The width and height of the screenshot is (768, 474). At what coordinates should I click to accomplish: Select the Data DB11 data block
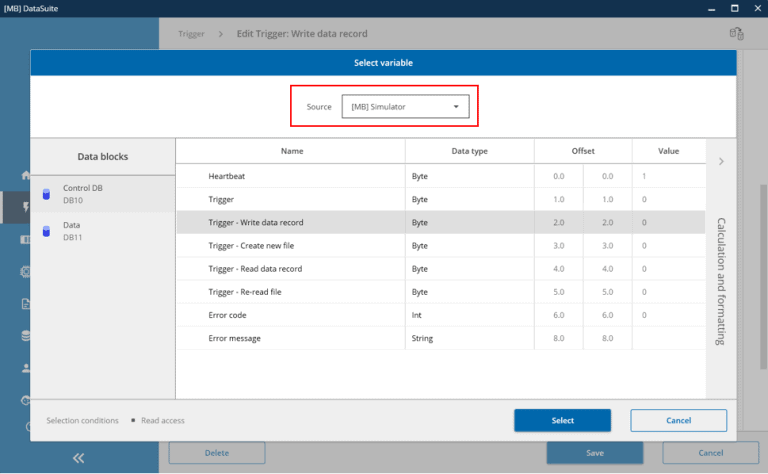[x=102, y=231]
